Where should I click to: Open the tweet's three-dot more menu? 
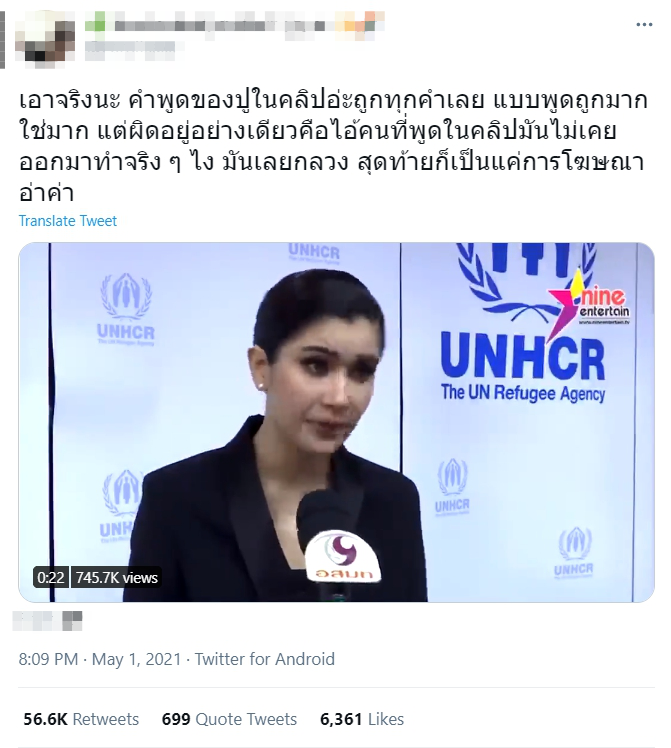tap(644, 25)
